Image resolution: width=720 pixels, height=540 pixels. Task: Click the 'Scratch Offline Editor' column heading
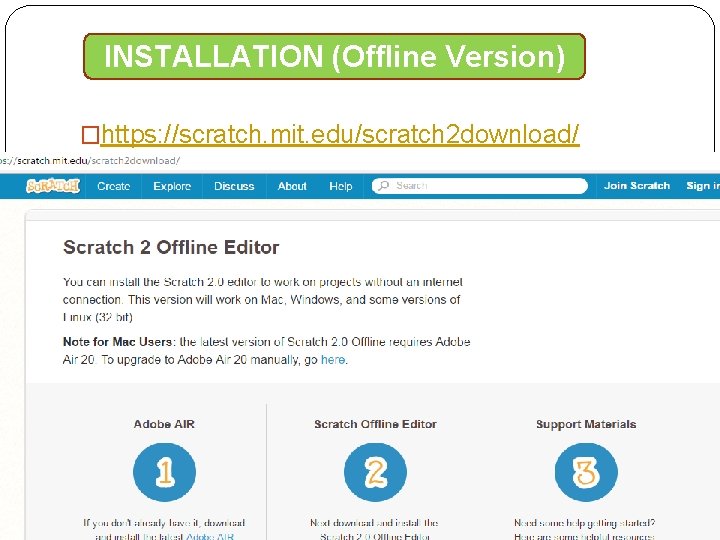pyautogui.click(x=375, y=424)
